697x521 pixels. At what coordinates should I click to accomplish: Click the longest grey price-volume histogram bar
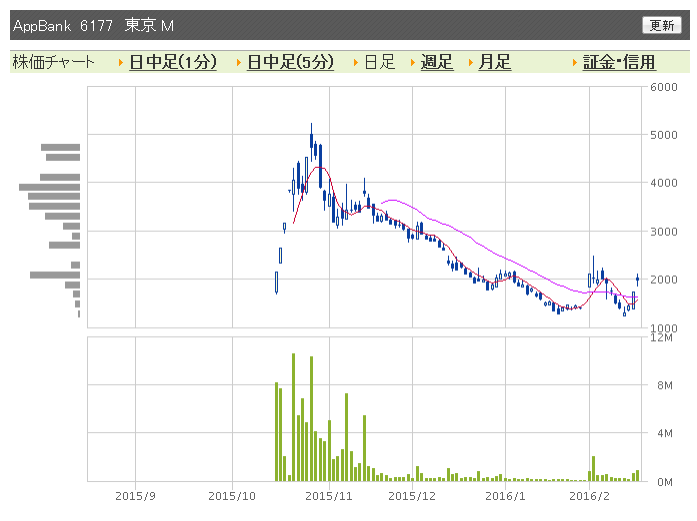coord(49,187)
